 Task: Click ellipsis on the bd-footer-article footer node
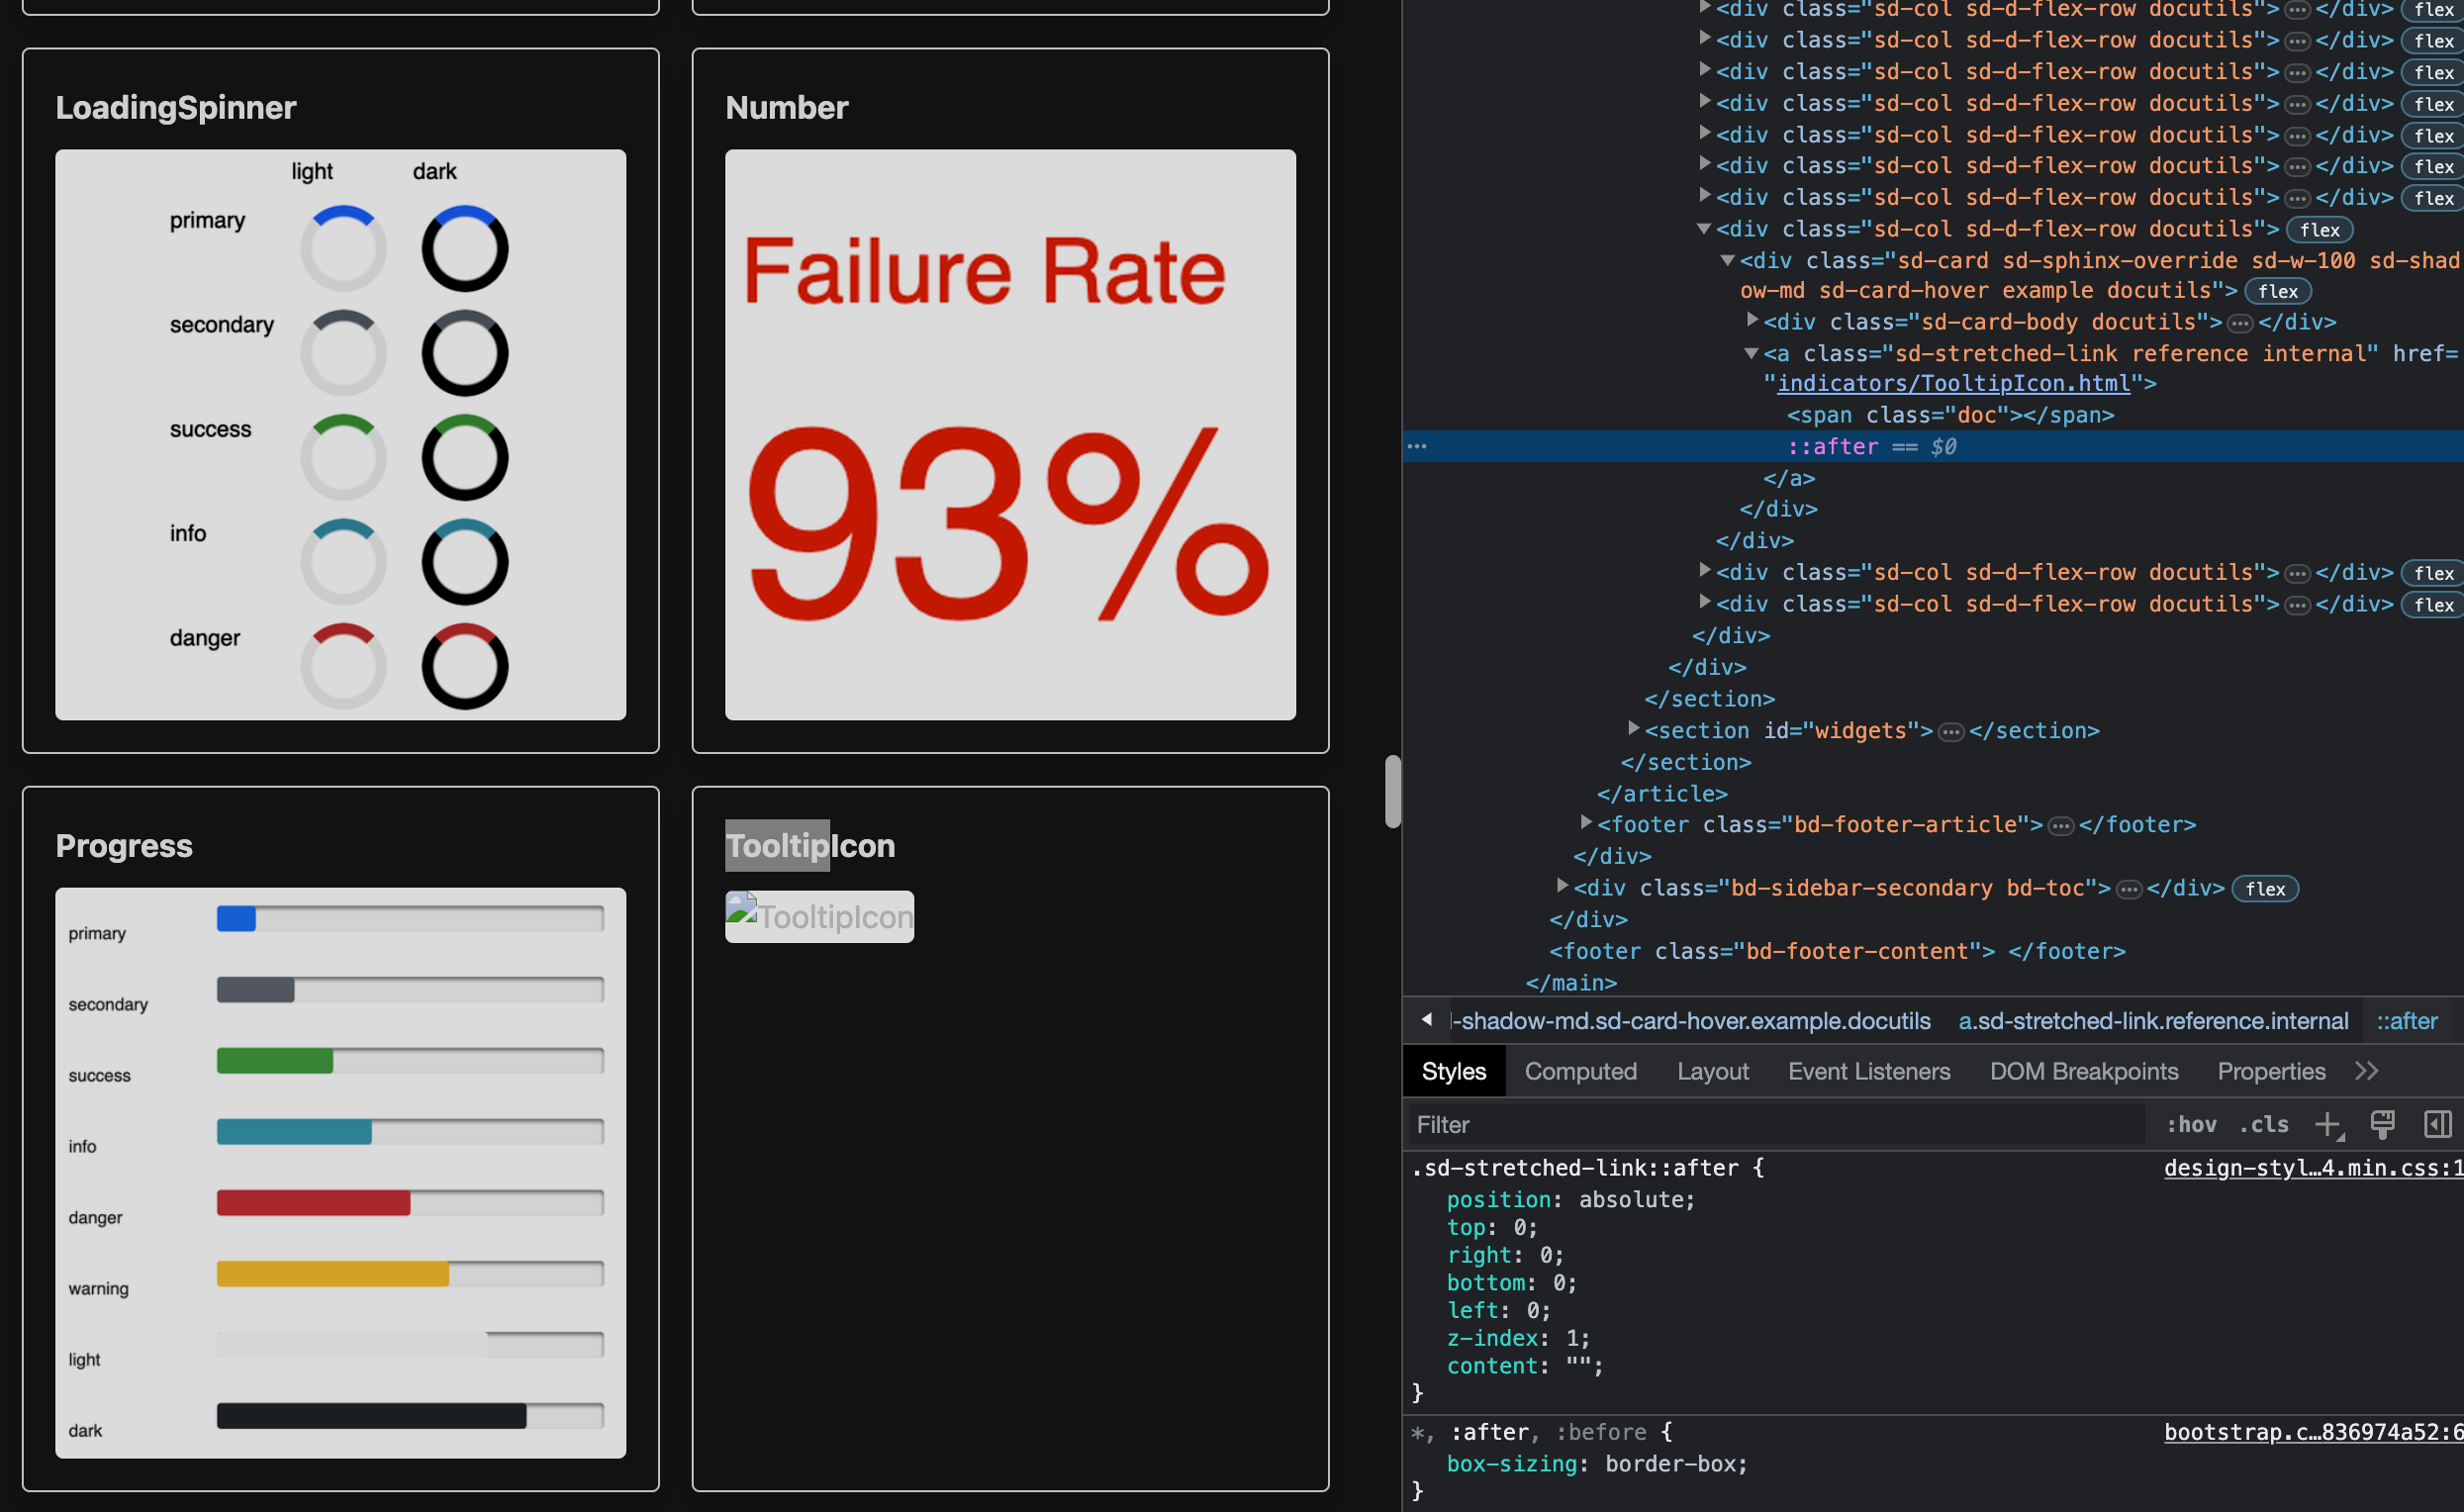pos(2062,824)
